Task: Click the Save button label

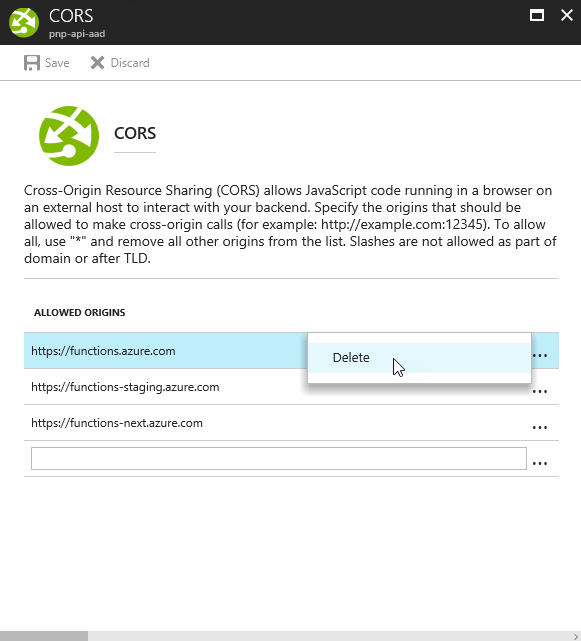Action: point(57,63)
